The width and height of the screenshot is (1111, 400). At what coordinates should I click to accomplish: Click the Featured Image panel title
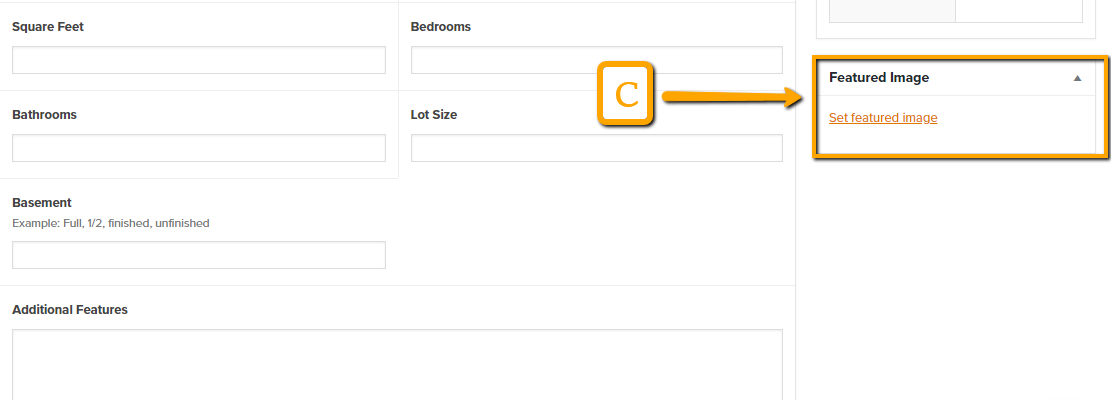[879, 78]
